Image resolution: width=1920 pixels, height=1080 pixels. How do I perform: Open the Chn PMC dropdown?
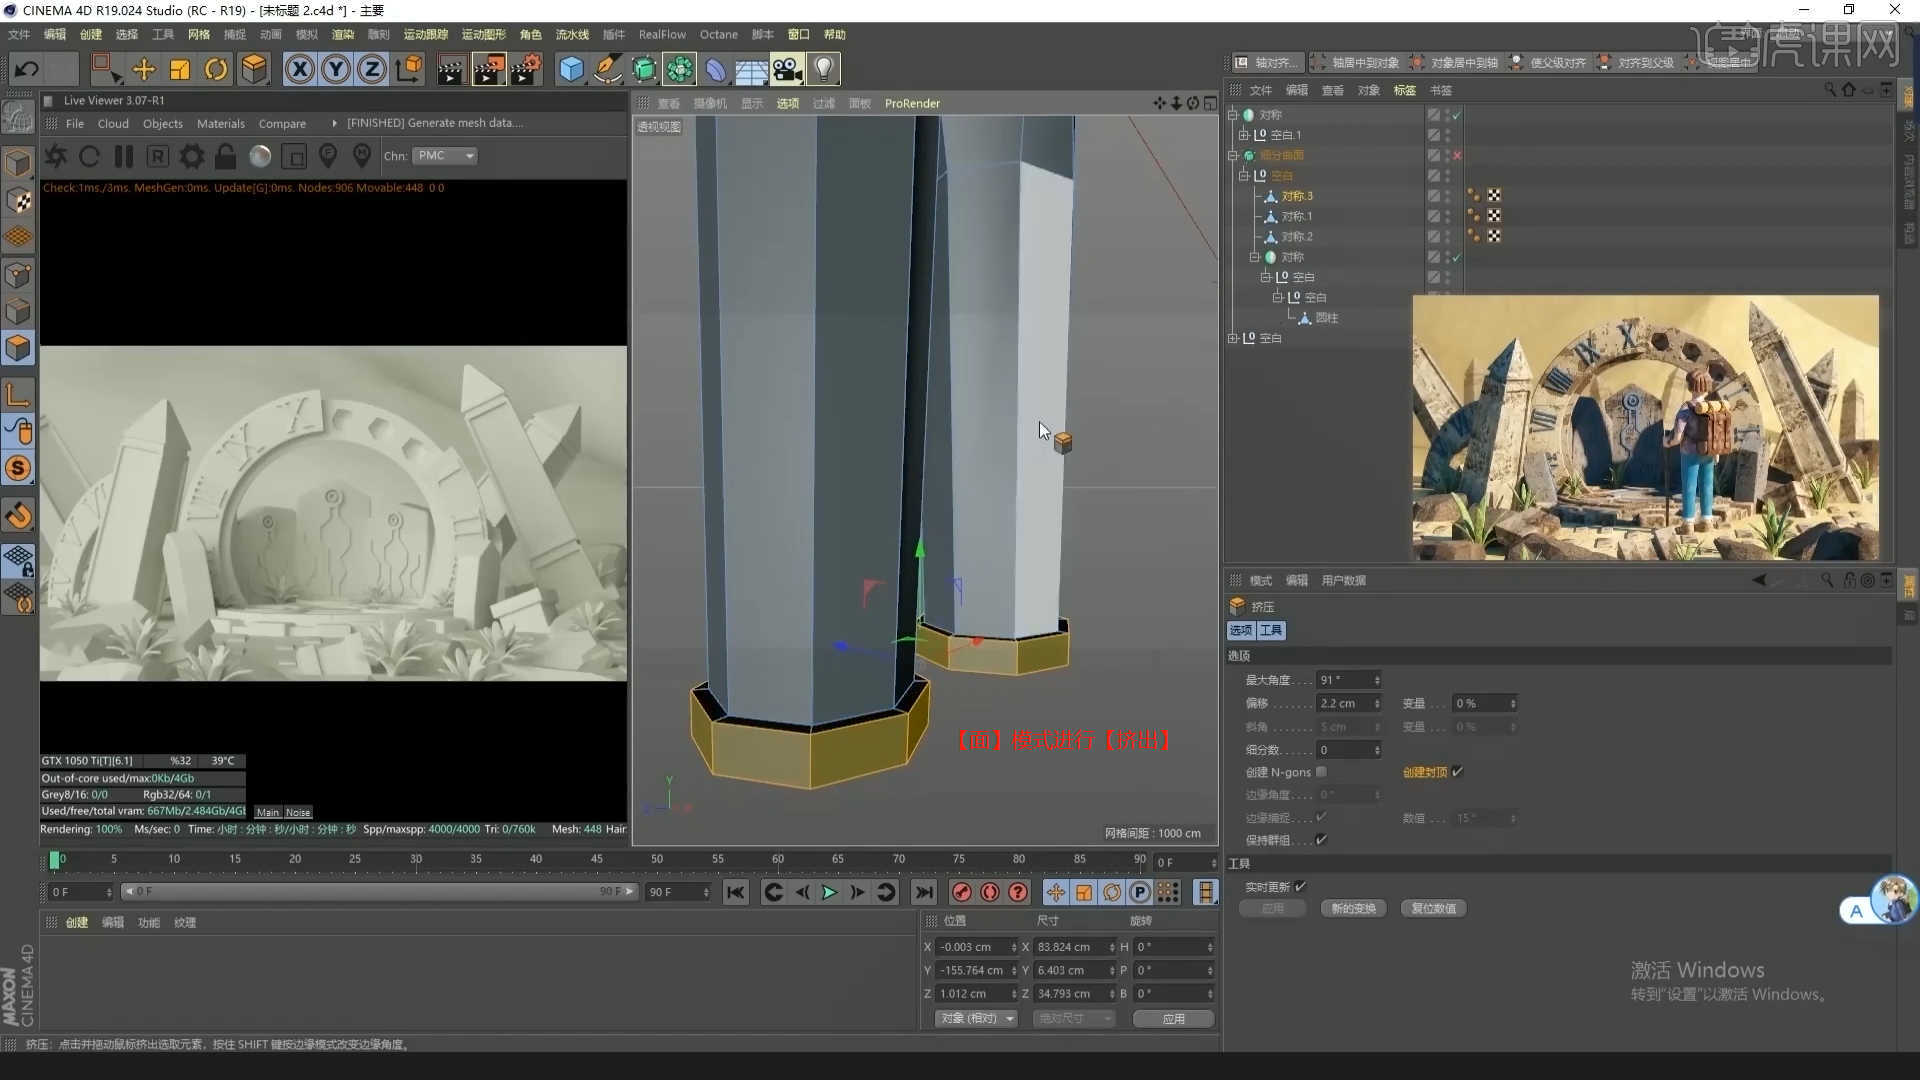pos(446,156)
